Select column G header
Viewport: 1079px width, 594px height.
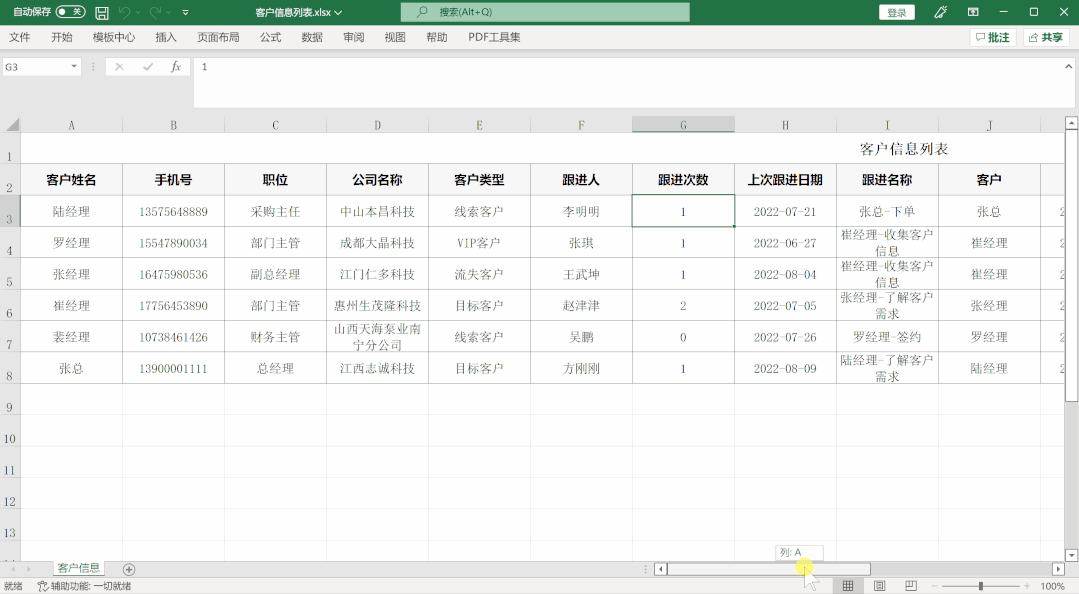[x=683, y=125]
